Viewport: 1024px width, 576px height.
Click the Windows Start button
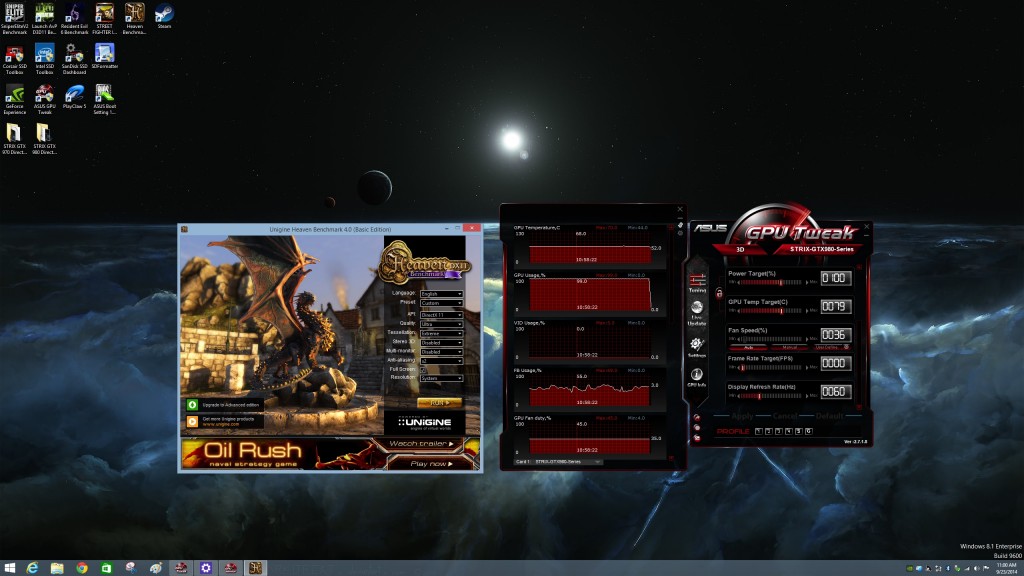coord(9,568)
